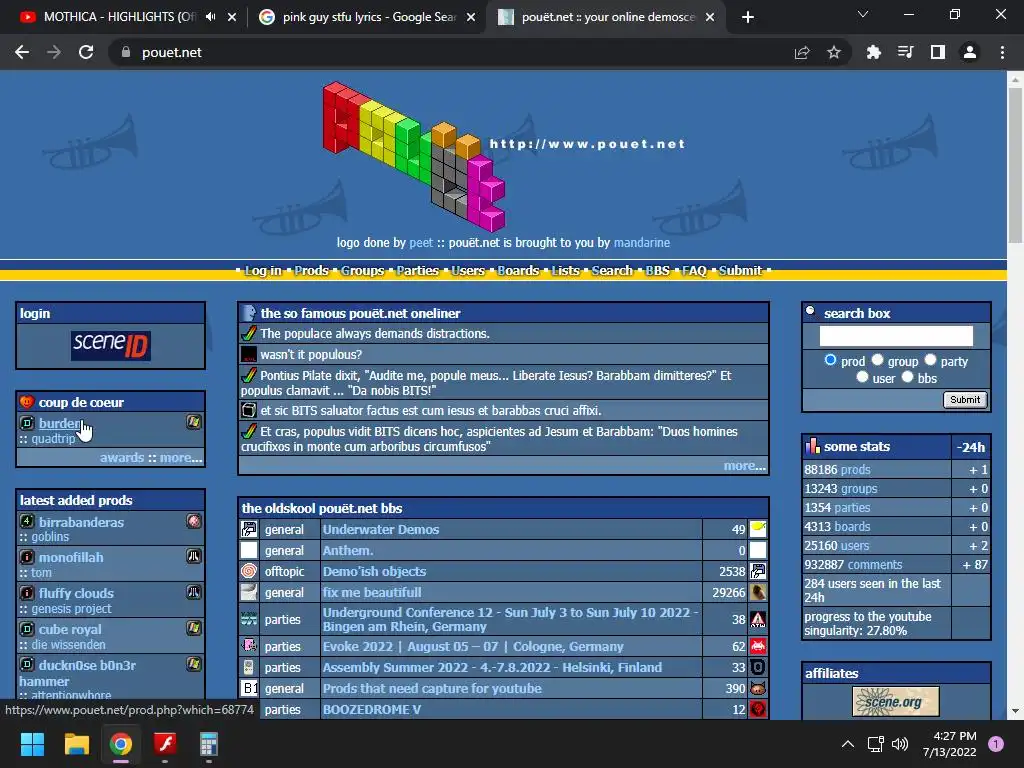Reload the pouet.net page
The height and width of the screenshot is (768, 1024).
pos(86,52)
